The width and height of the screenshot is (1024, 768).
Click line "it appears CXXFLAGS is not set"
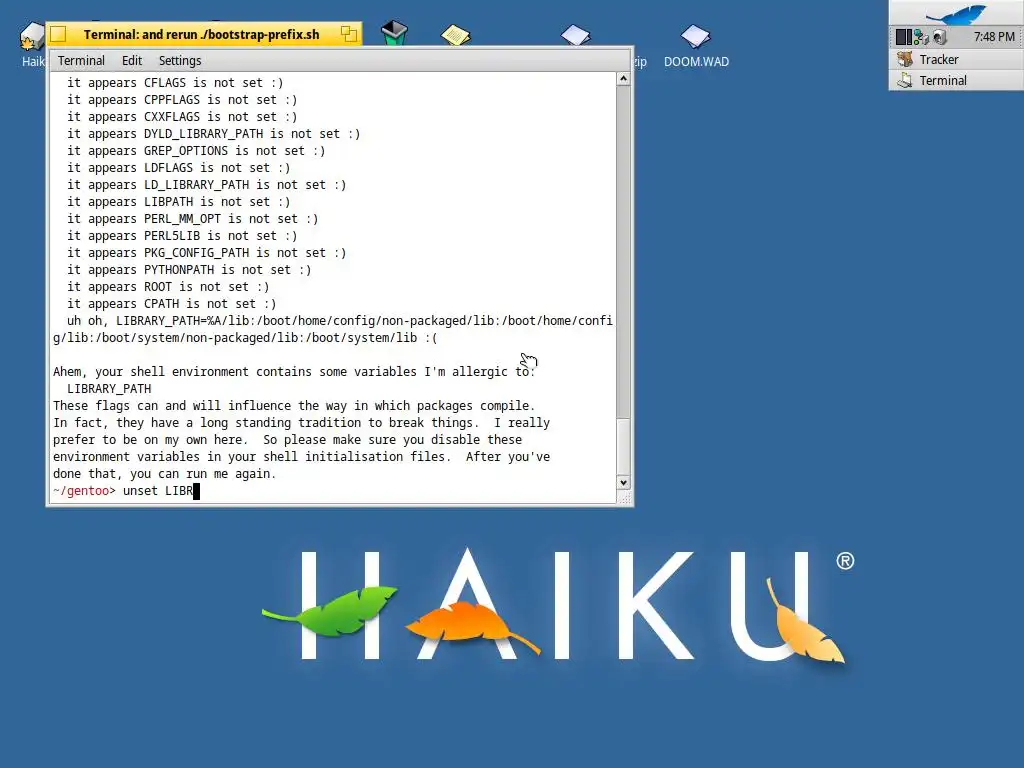tap(182, 117)
